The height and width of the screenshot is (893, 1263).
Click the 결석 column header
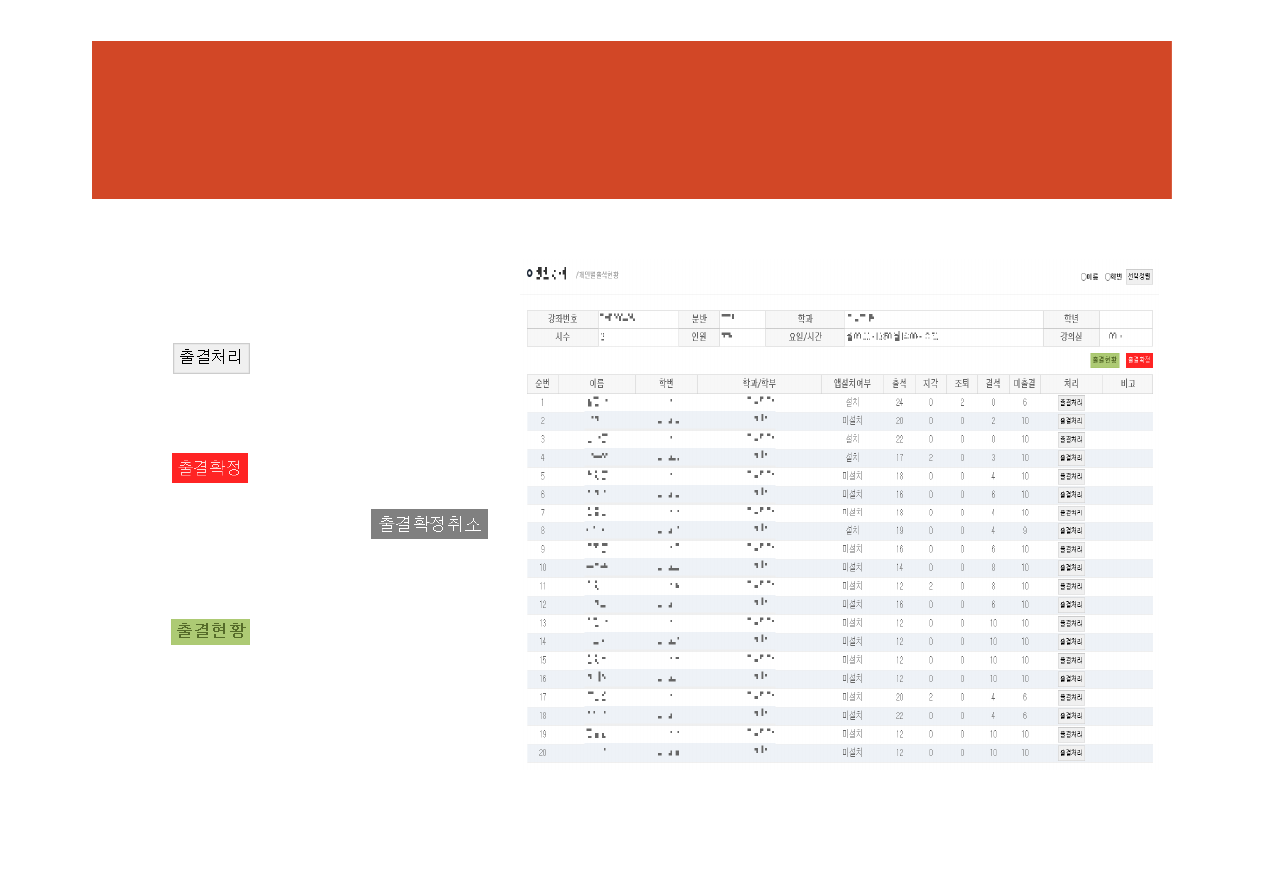pos(992,384)
